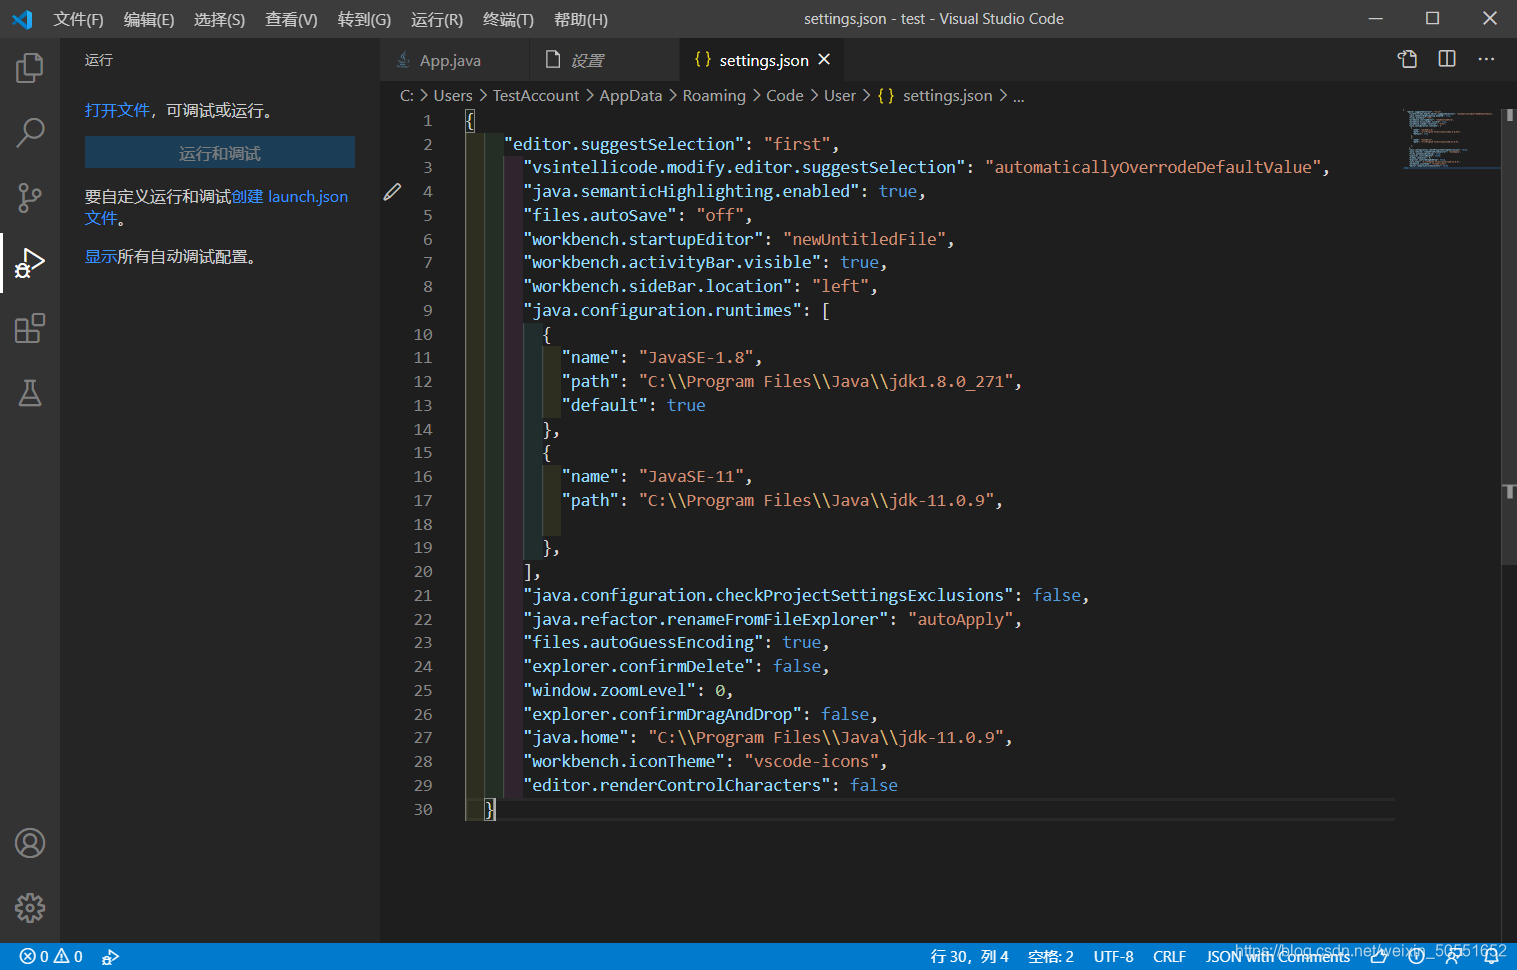This screenshot has height=970, width=1517.
Task: Open the editor More Actions ellipsis
Action: click(1486, 59)
